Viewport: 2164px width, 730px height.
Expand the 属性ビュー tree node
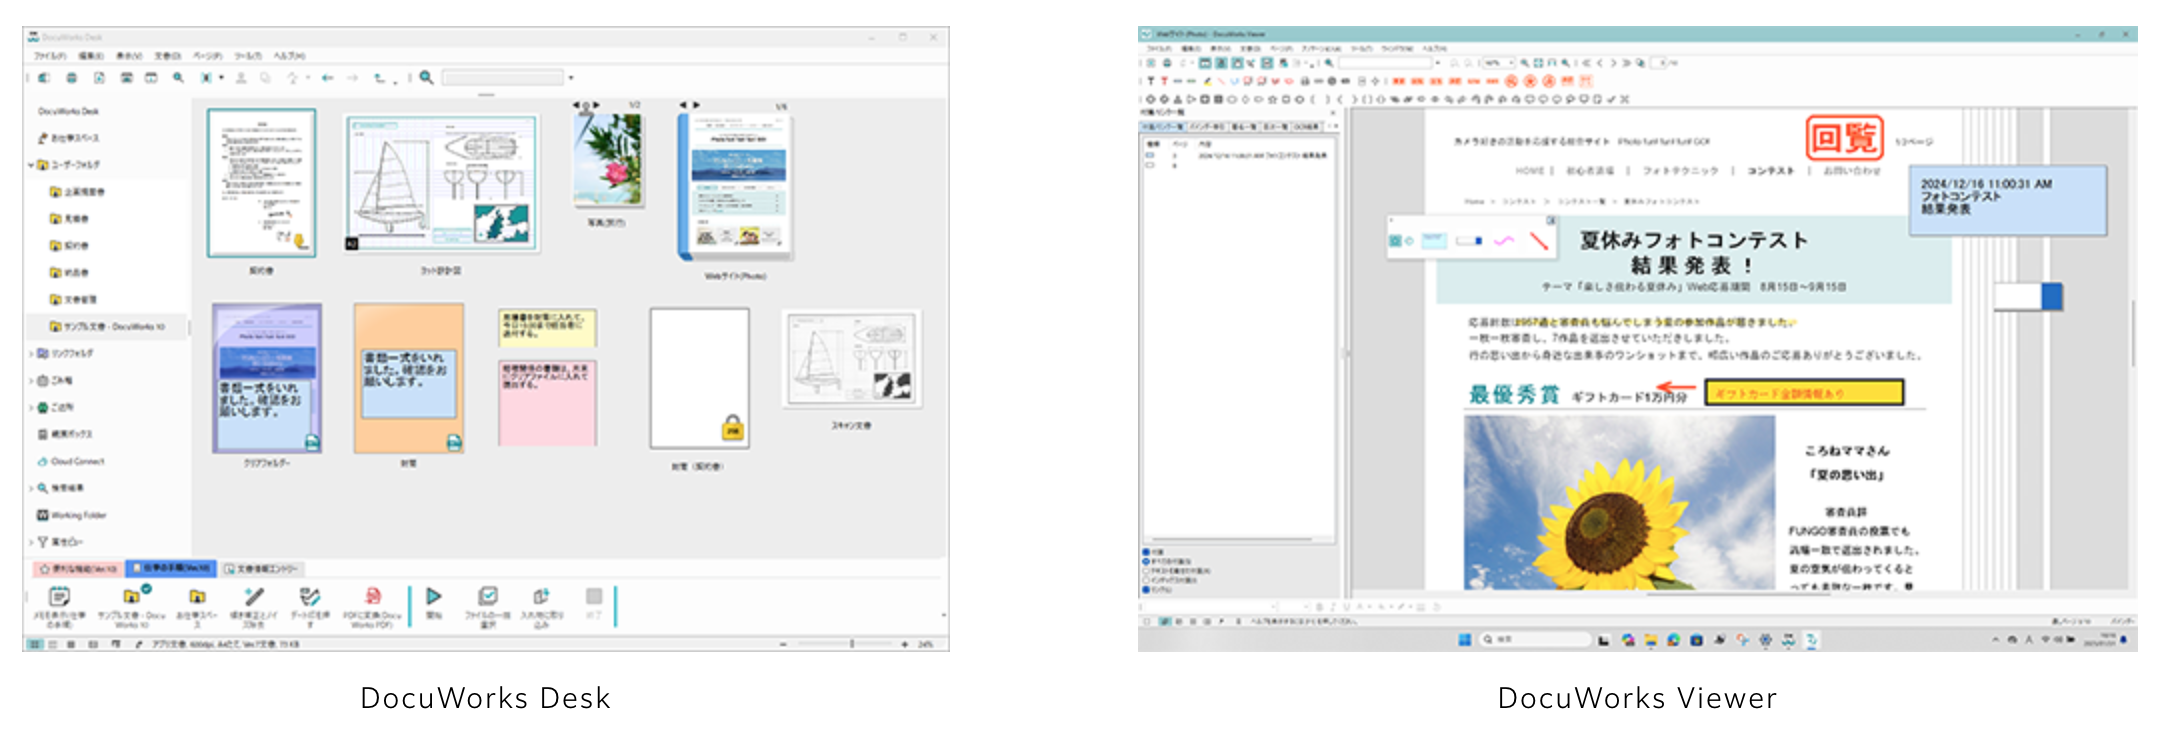tap(31, 542)
